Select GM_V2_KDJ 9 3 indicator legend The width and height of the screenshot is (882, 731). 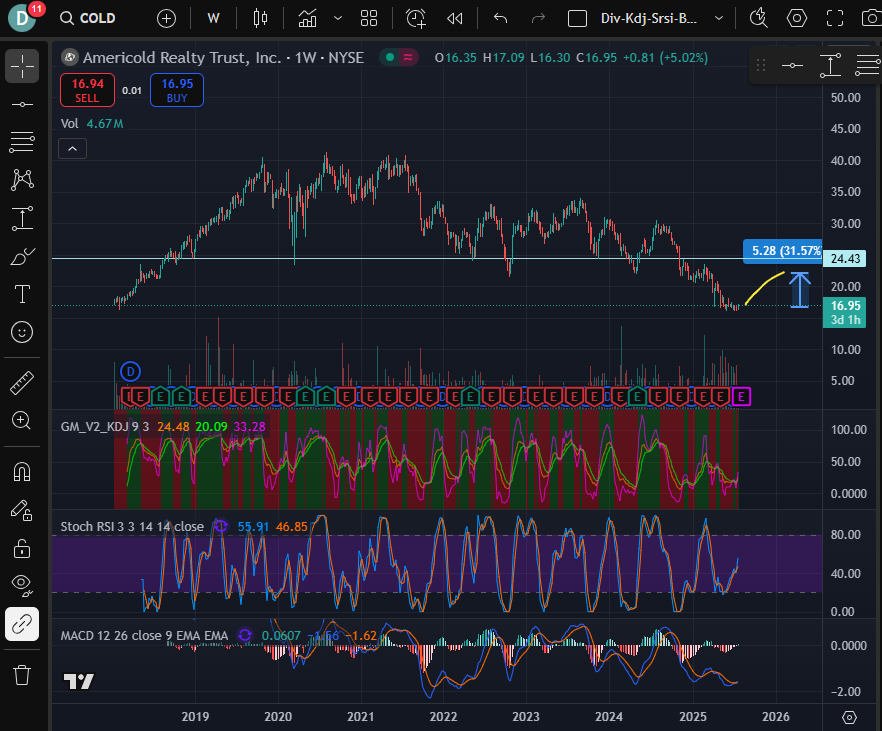coord(105,427)
